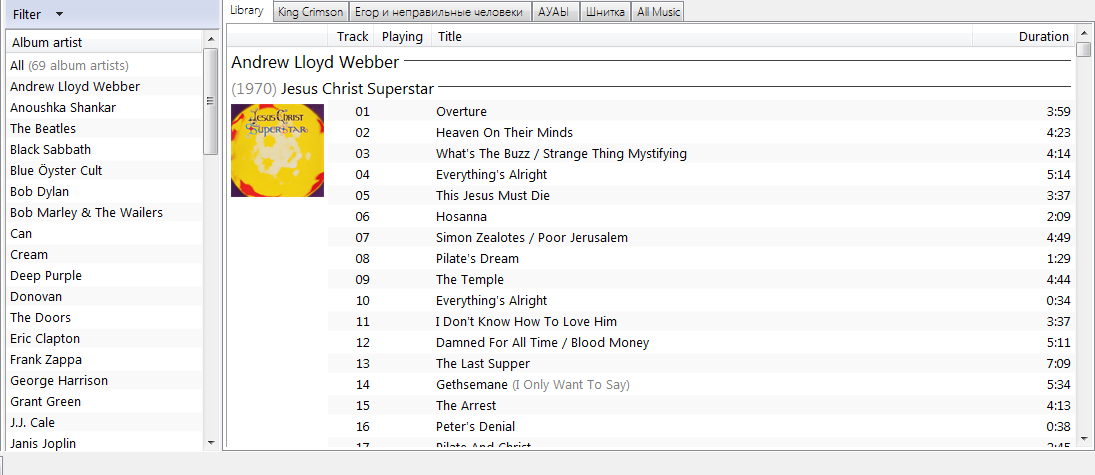
Task: Switch to the King Crimson tab
Action: [310, 12]
